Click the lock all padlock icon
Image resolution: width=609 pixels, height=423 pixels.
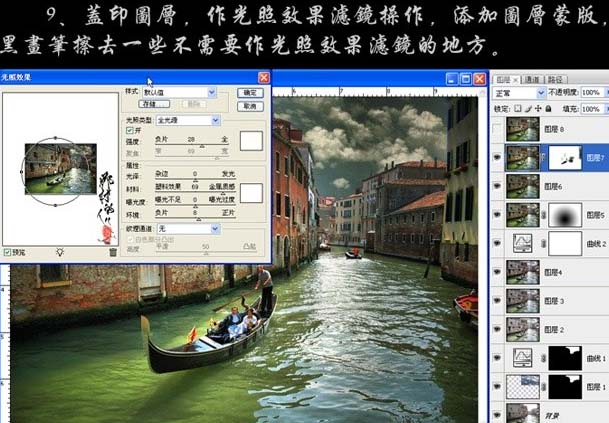[548, 108]
